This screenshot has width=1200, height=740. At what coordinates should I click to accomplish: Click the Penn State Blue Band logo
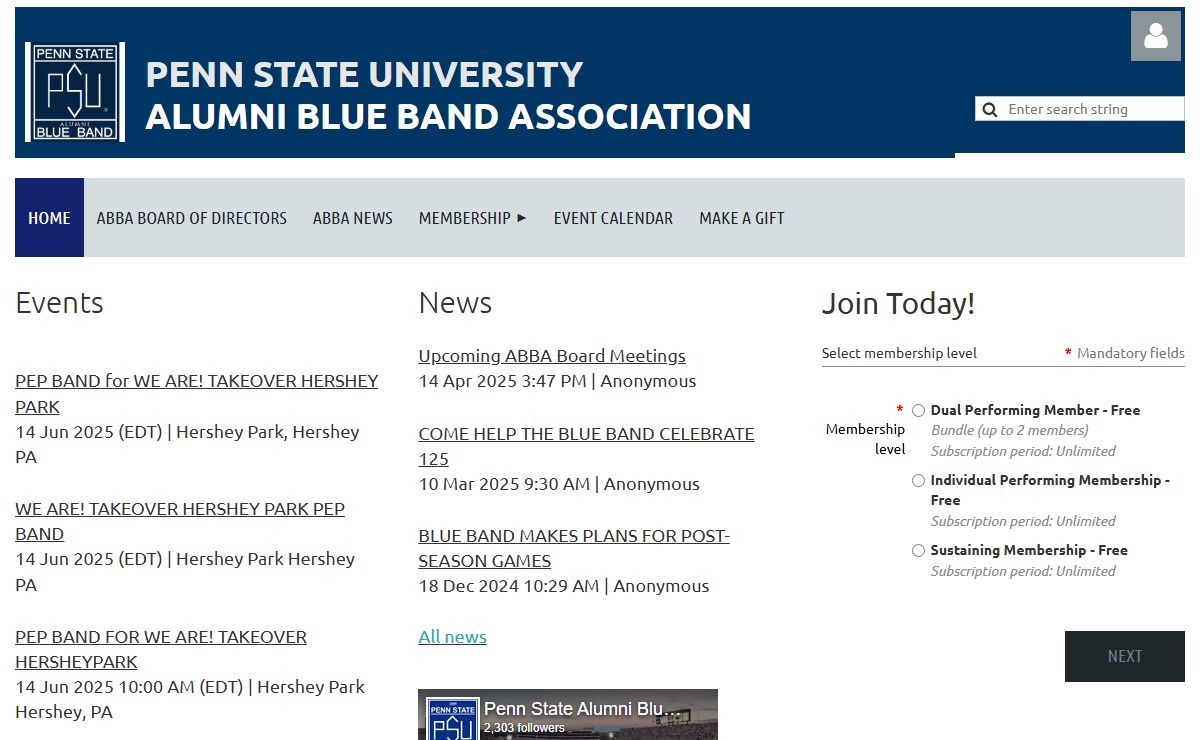point(75,92)
